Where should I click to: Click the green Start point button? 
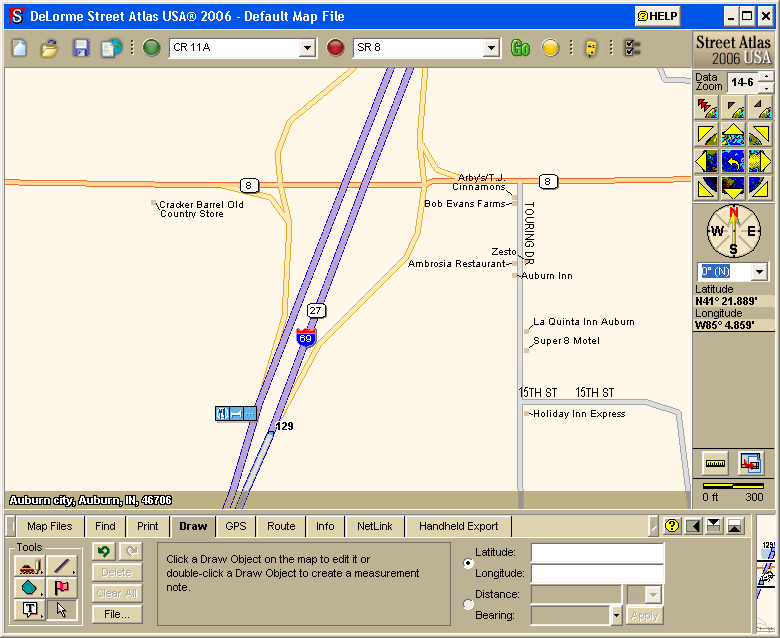pyautogui.click(x=152, y=48)
